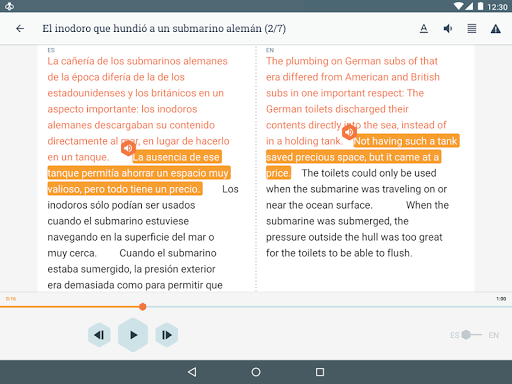This screenshot has height=384, width=512.
Task: Tap the Spanish sentence audio speaker badge
Action: [128, 148]
